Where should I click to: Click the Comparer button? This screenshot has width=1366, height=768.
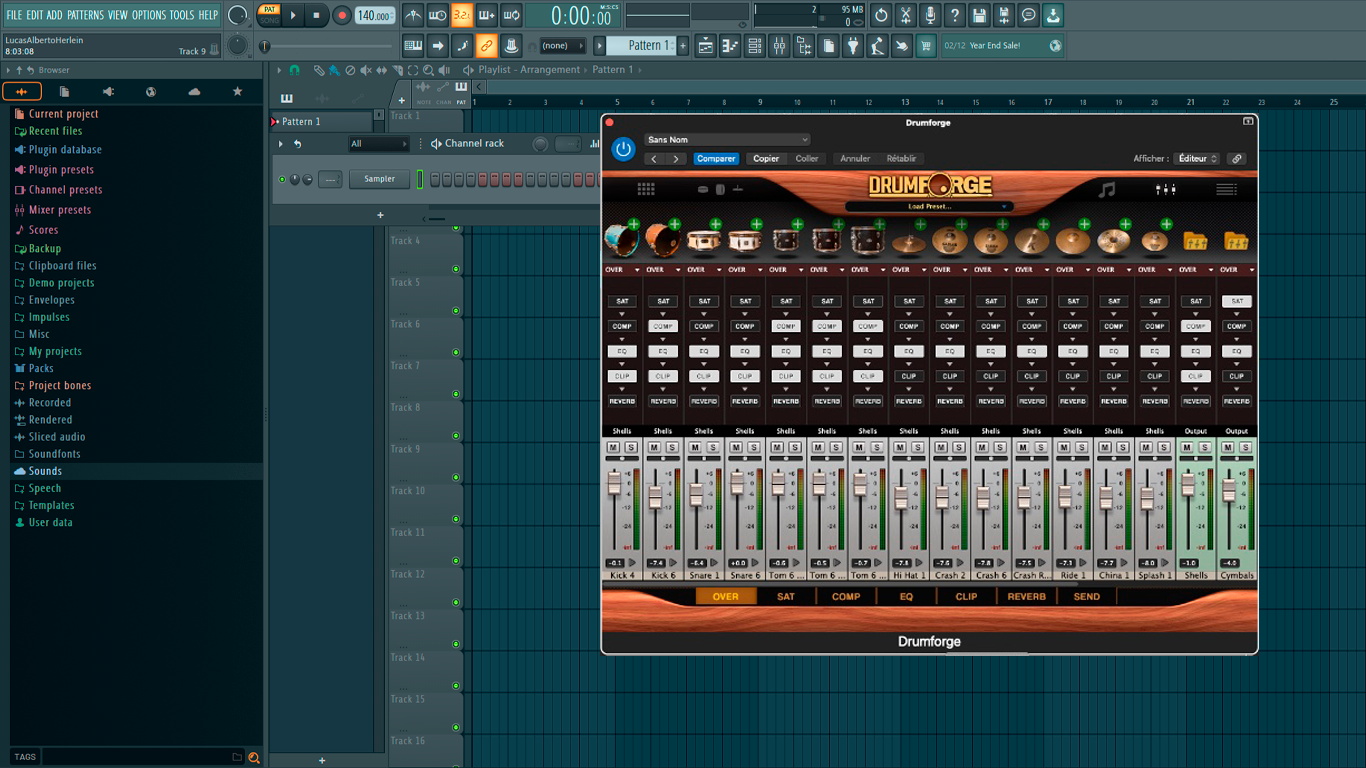click(x=716, y=159)
